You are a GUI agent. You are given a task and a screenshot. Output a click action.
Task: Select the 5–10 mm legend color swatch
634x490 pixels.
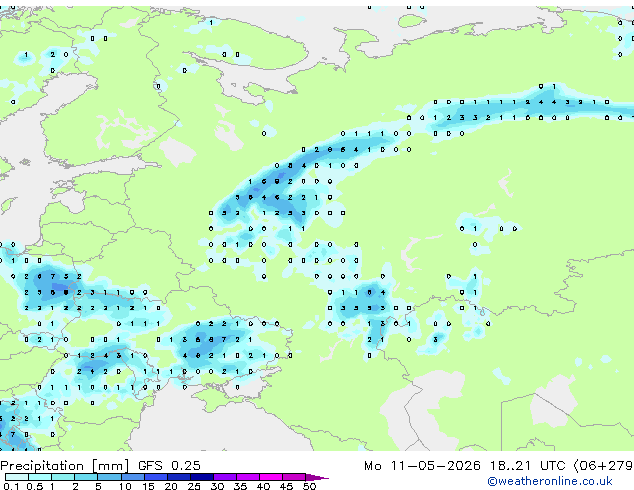tap(109, 477)
